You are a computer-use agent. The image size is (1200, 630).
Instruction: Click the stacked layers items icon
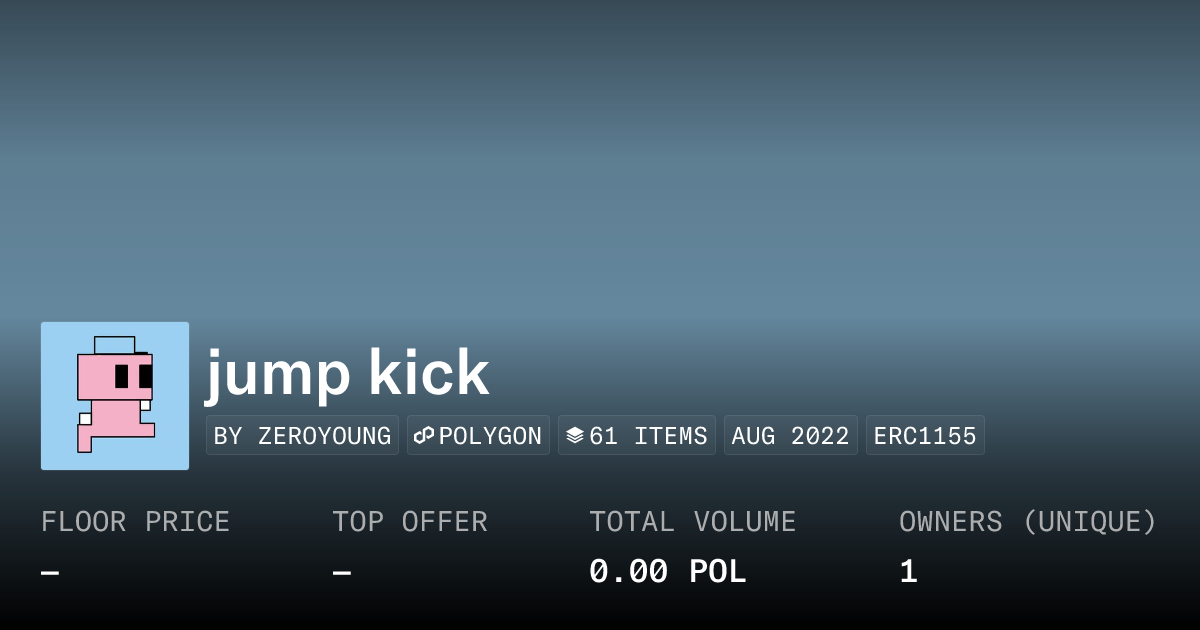point(574,436)
